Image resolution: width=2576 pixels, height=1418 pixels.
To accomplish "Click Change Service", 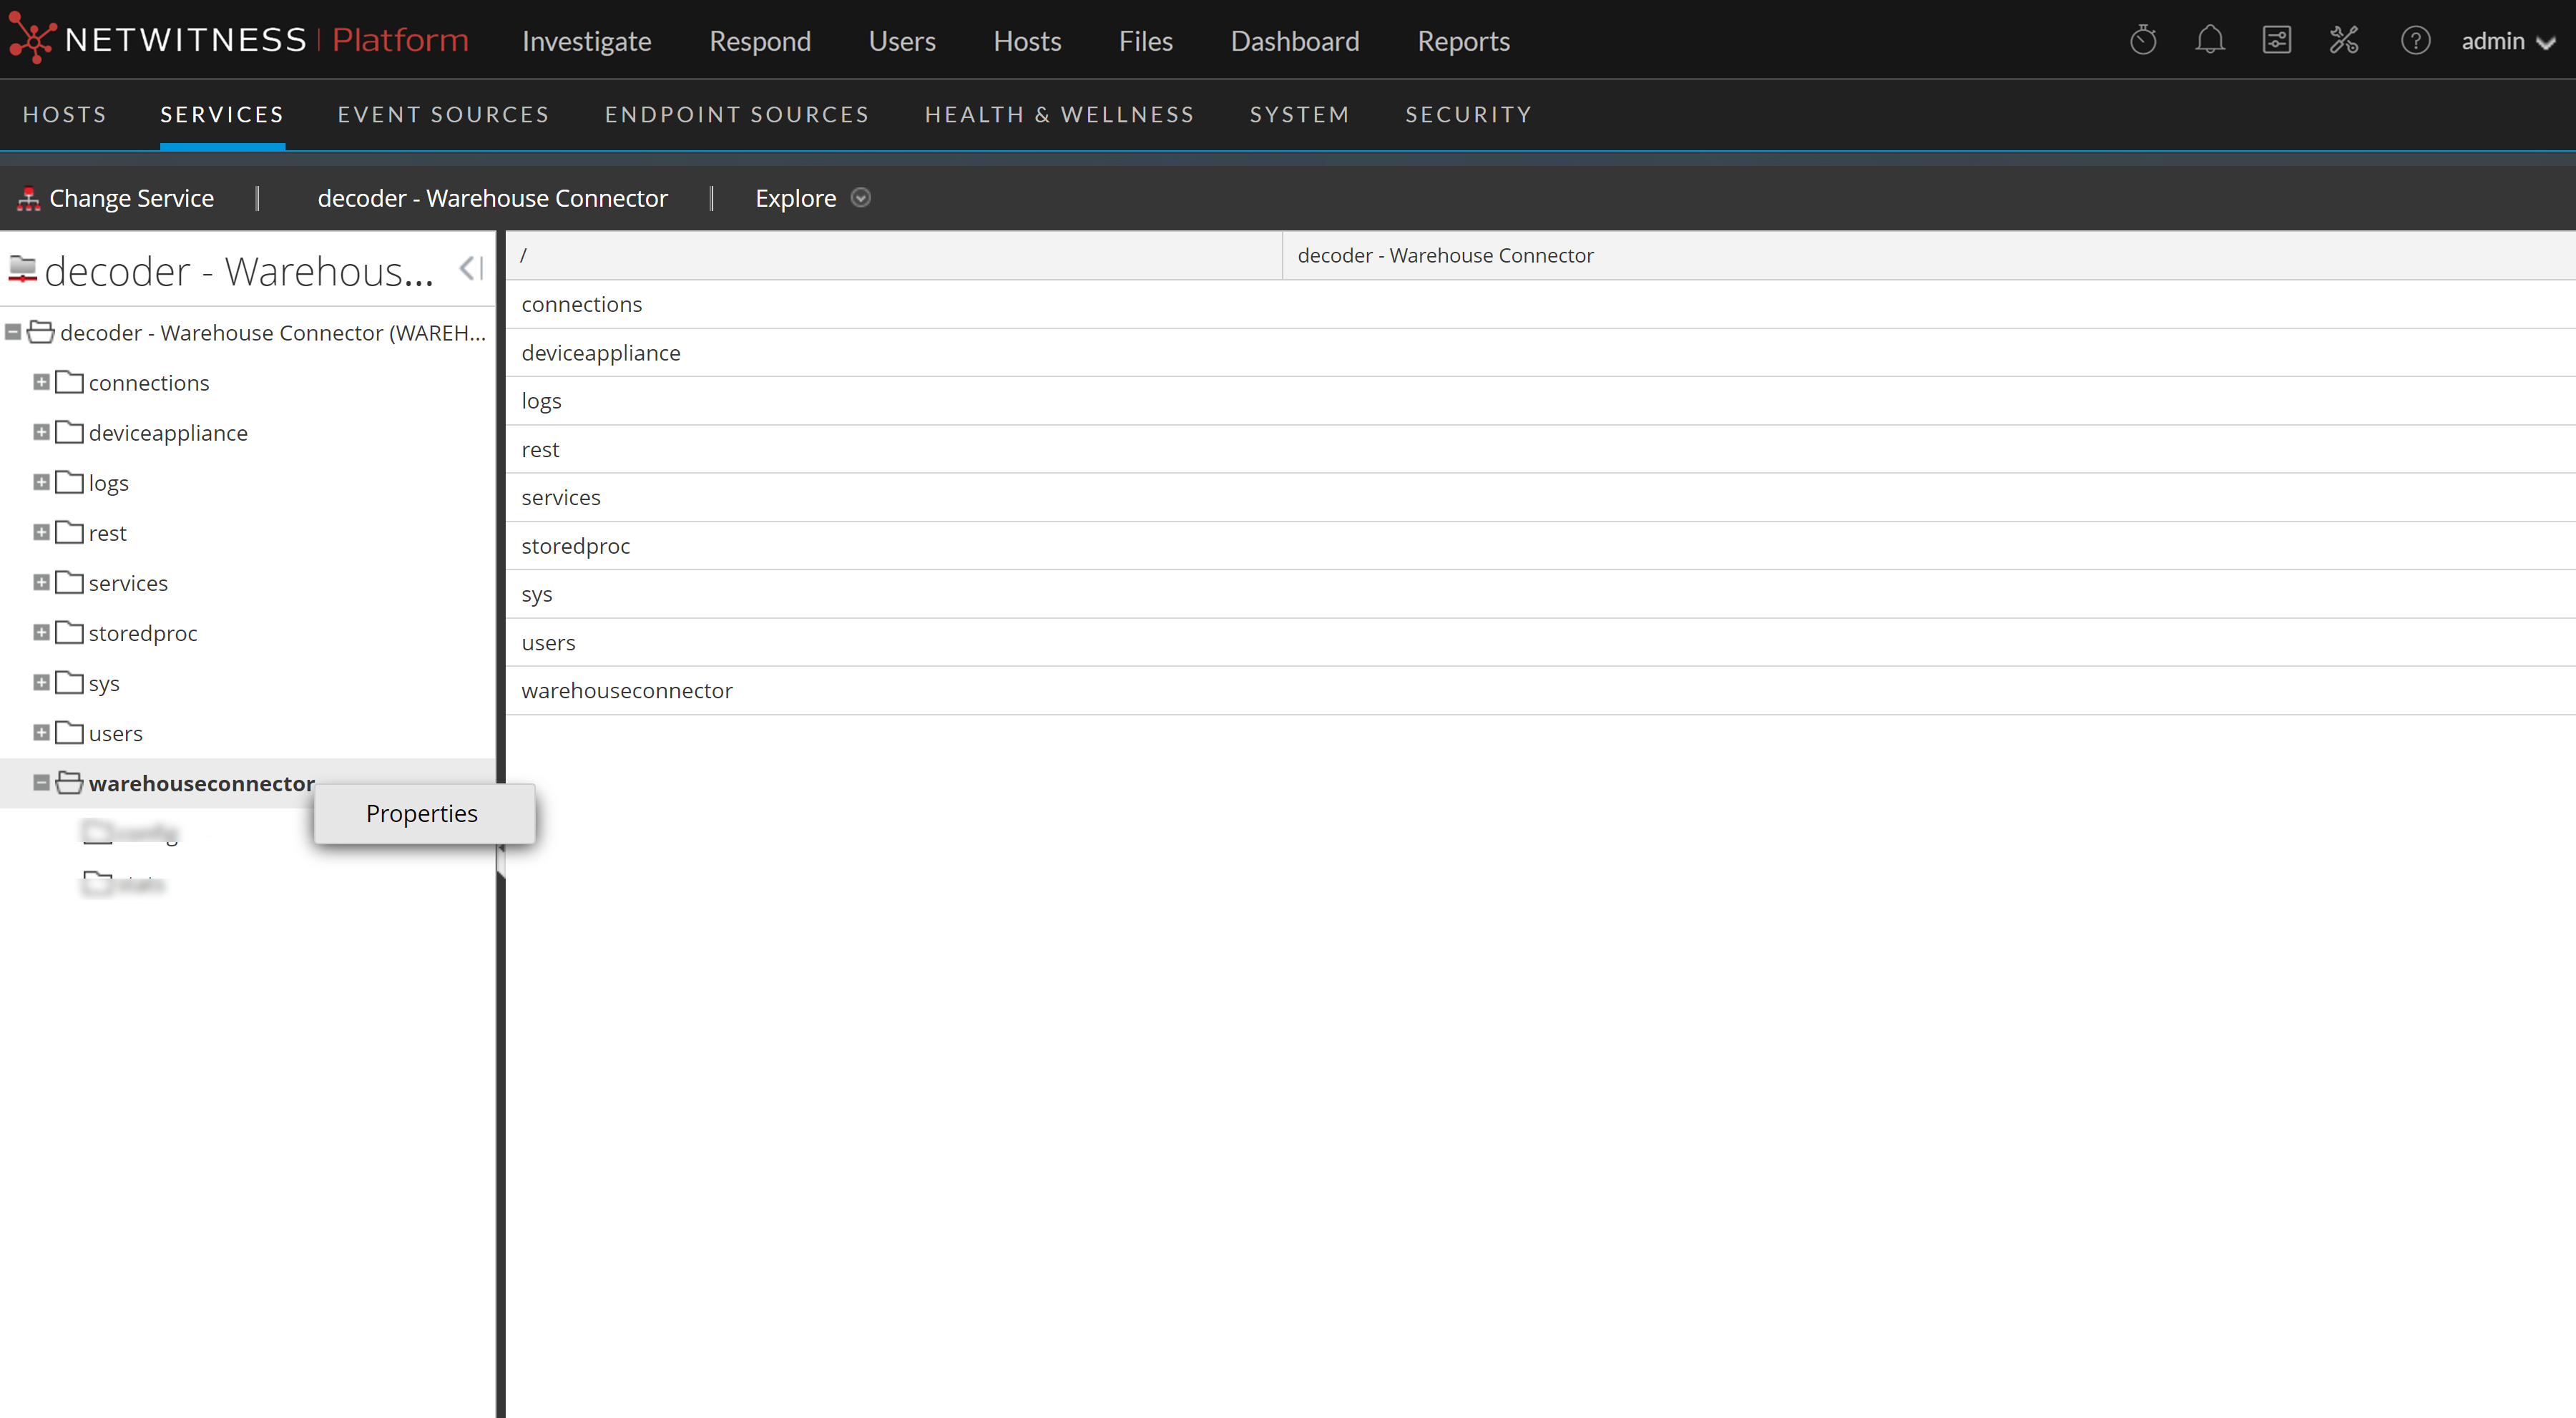I will pyautogui.click(x=132, y=197).
